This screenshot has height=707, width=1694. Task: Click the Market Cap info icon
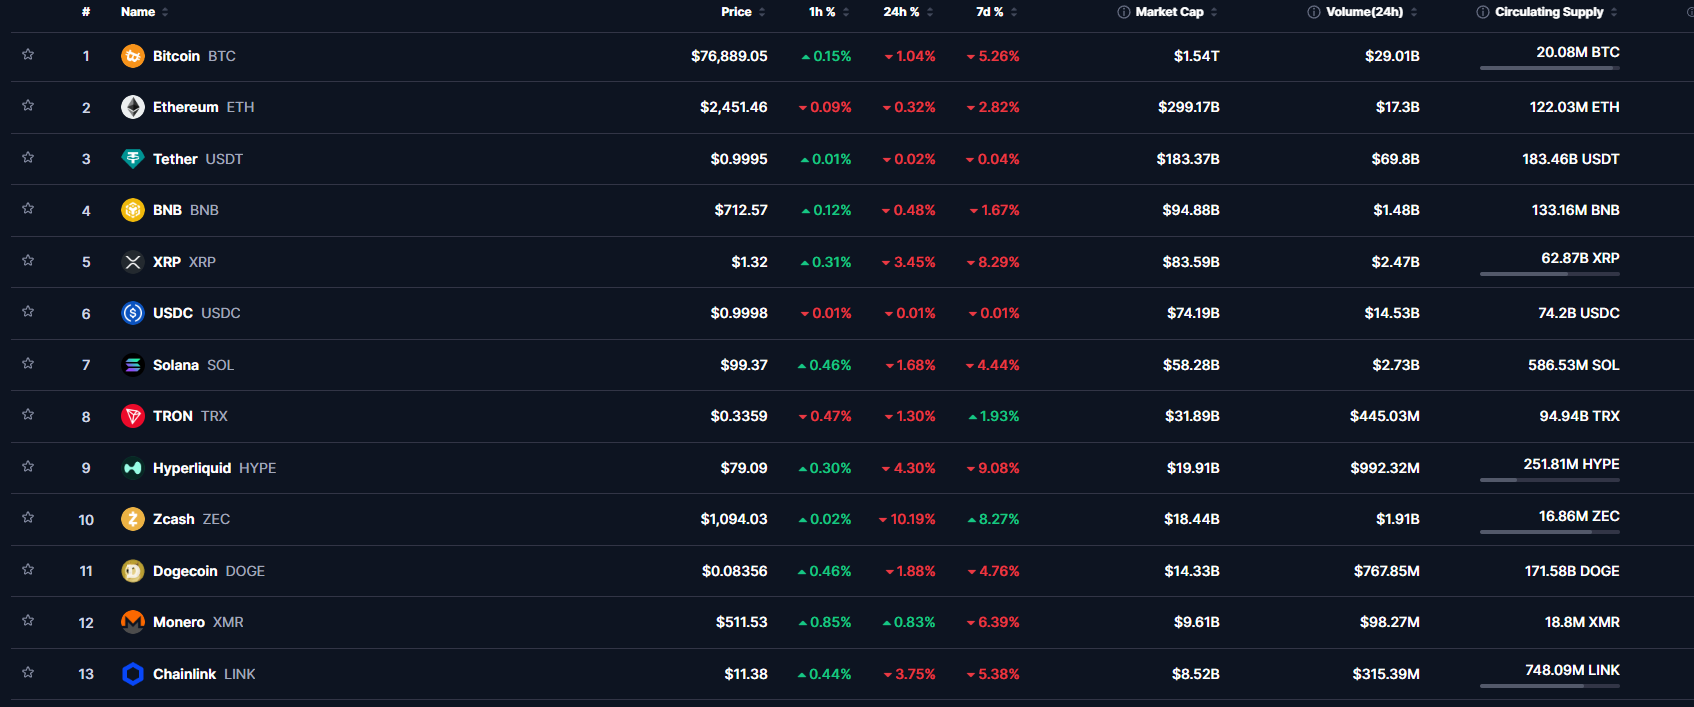(1124, 12)
